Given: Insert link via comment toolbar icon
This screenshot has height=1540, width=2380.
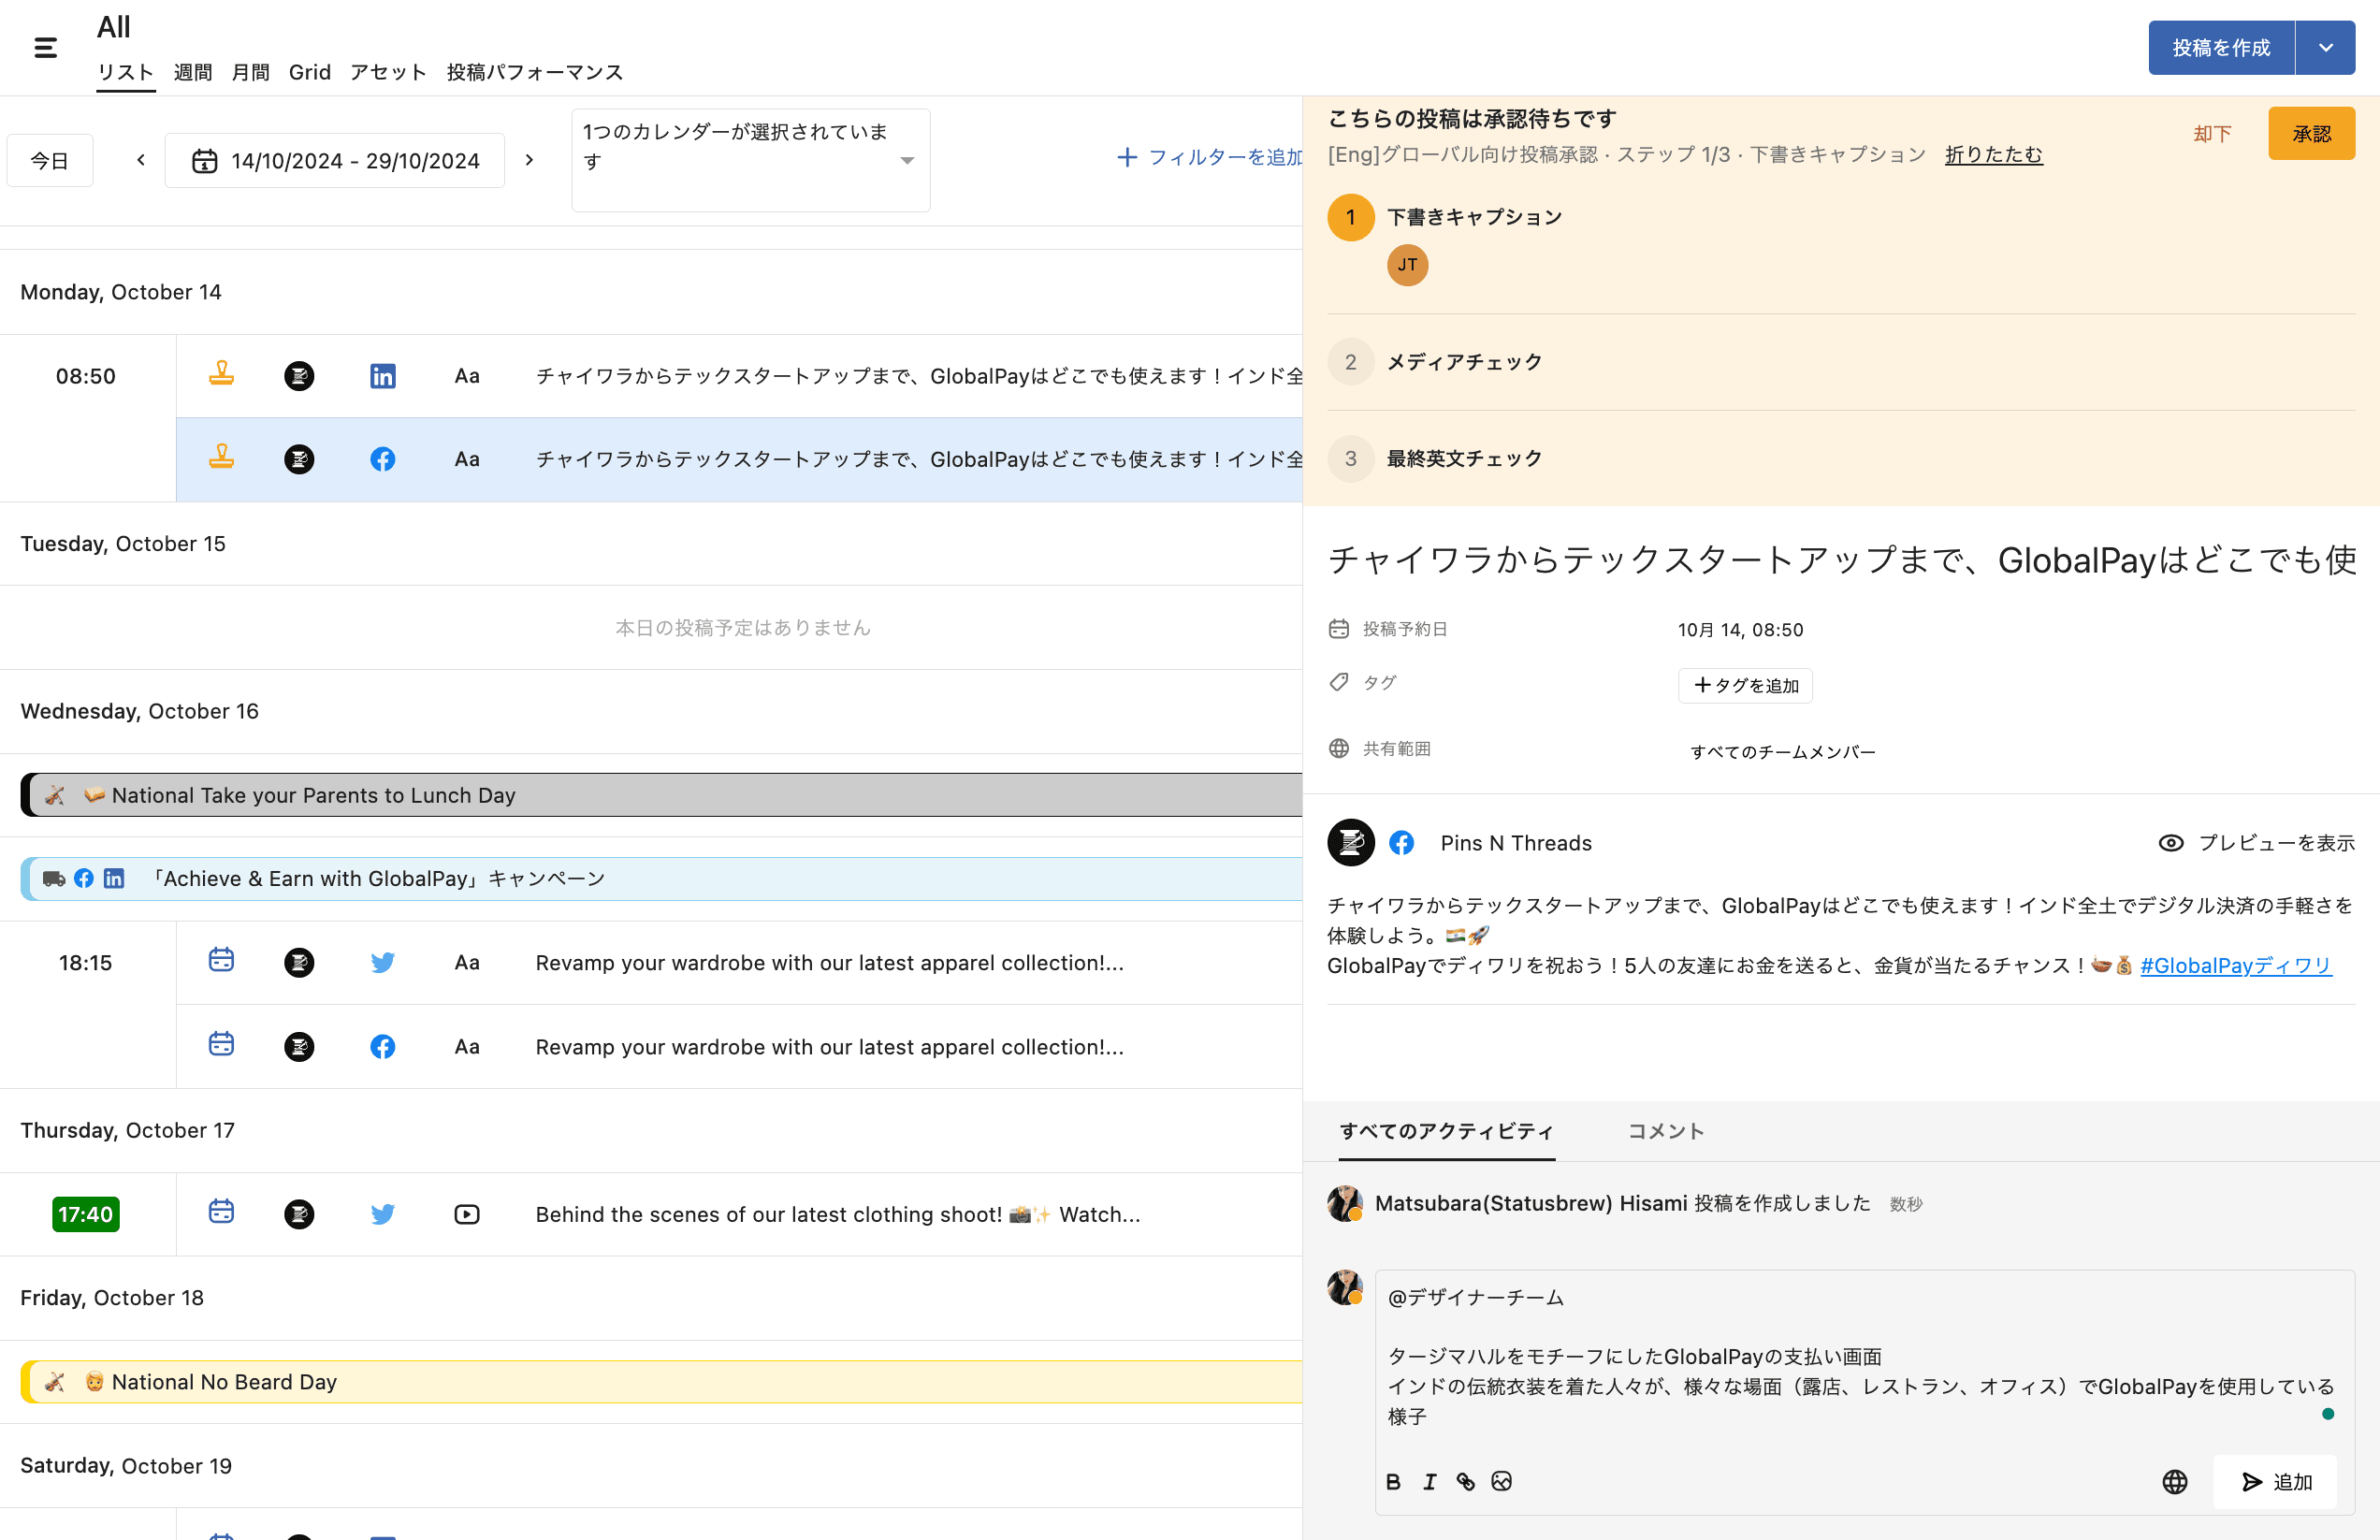Looking at the screenshot, I should 1465,1482.
